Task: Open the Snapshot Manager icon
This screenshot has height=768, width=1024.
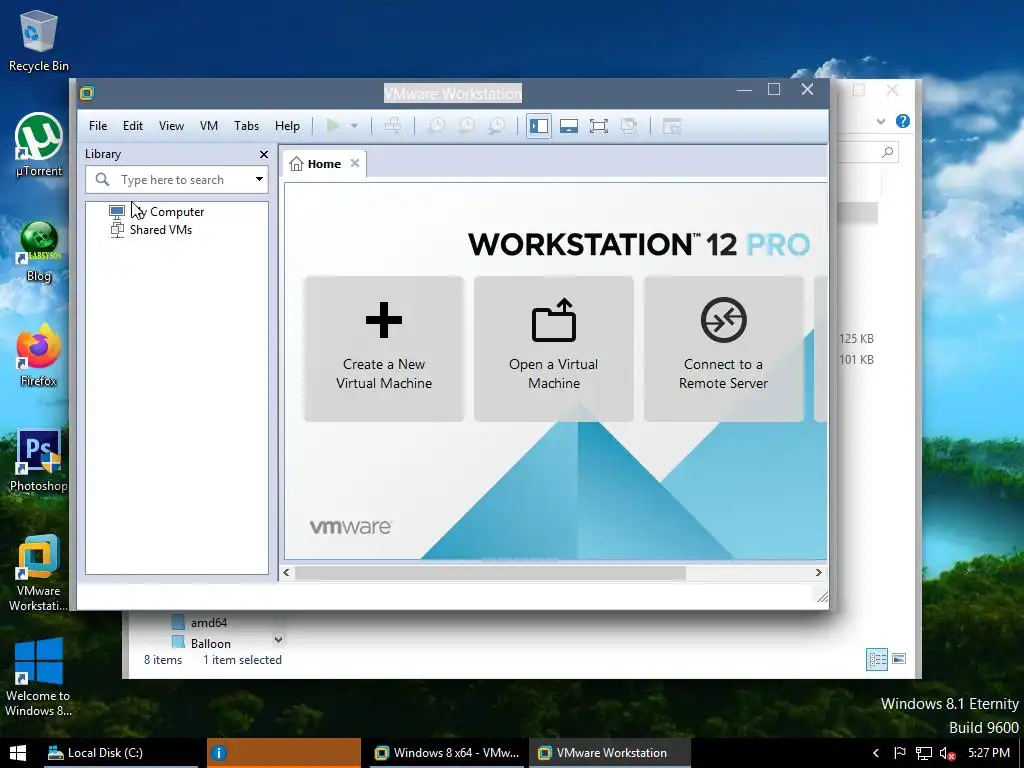Action: click(497, 125)
